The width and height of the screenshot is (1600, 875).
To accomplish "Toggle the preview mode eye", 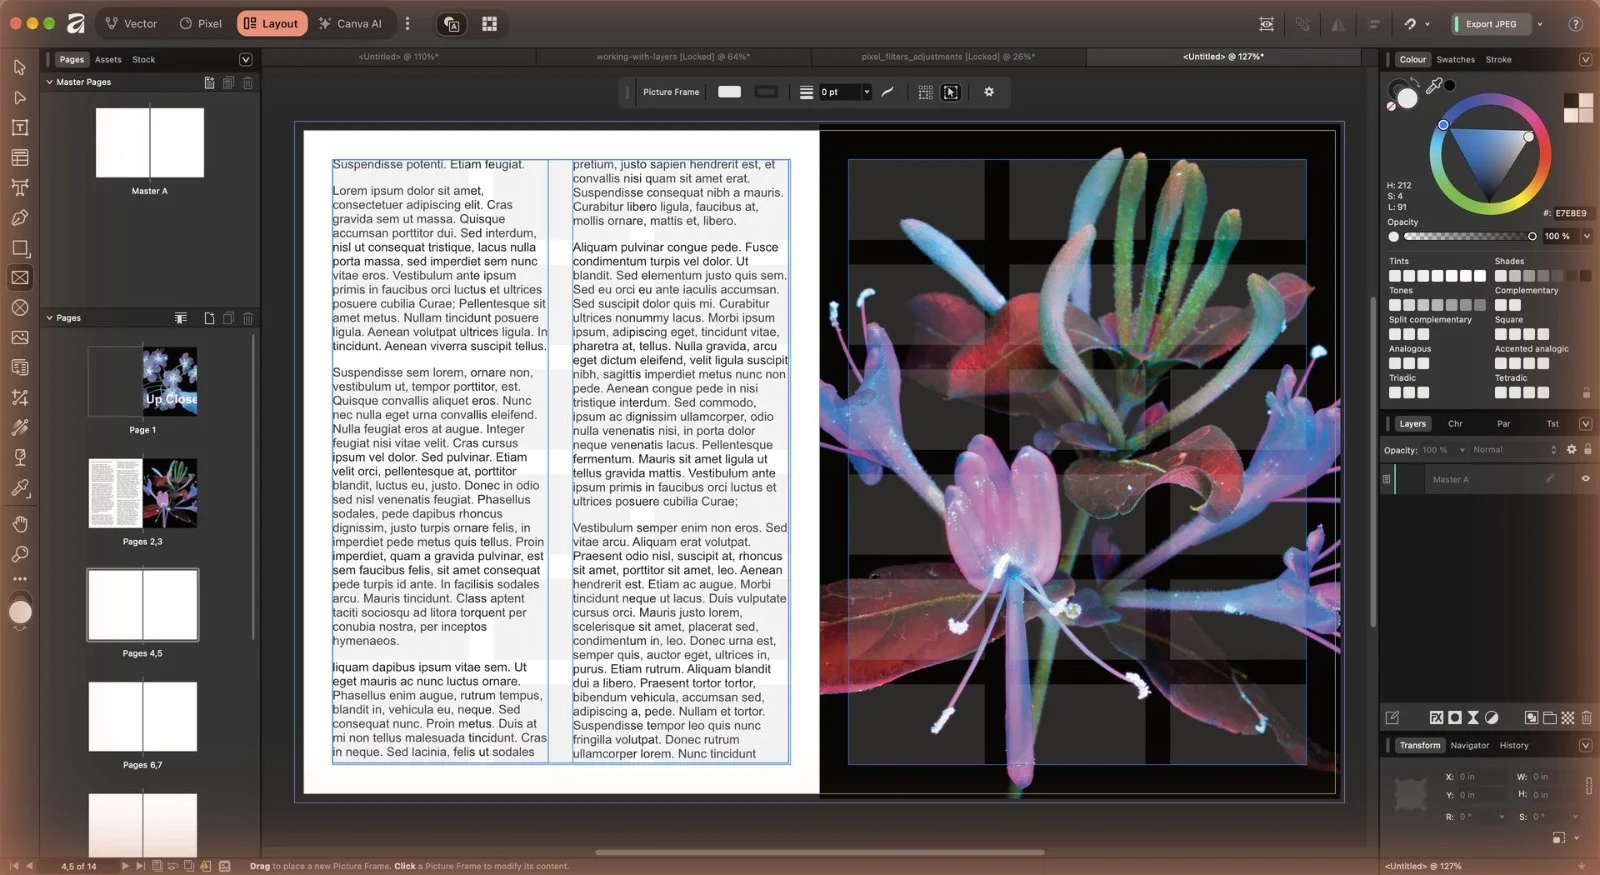I will coord(1266,24).
